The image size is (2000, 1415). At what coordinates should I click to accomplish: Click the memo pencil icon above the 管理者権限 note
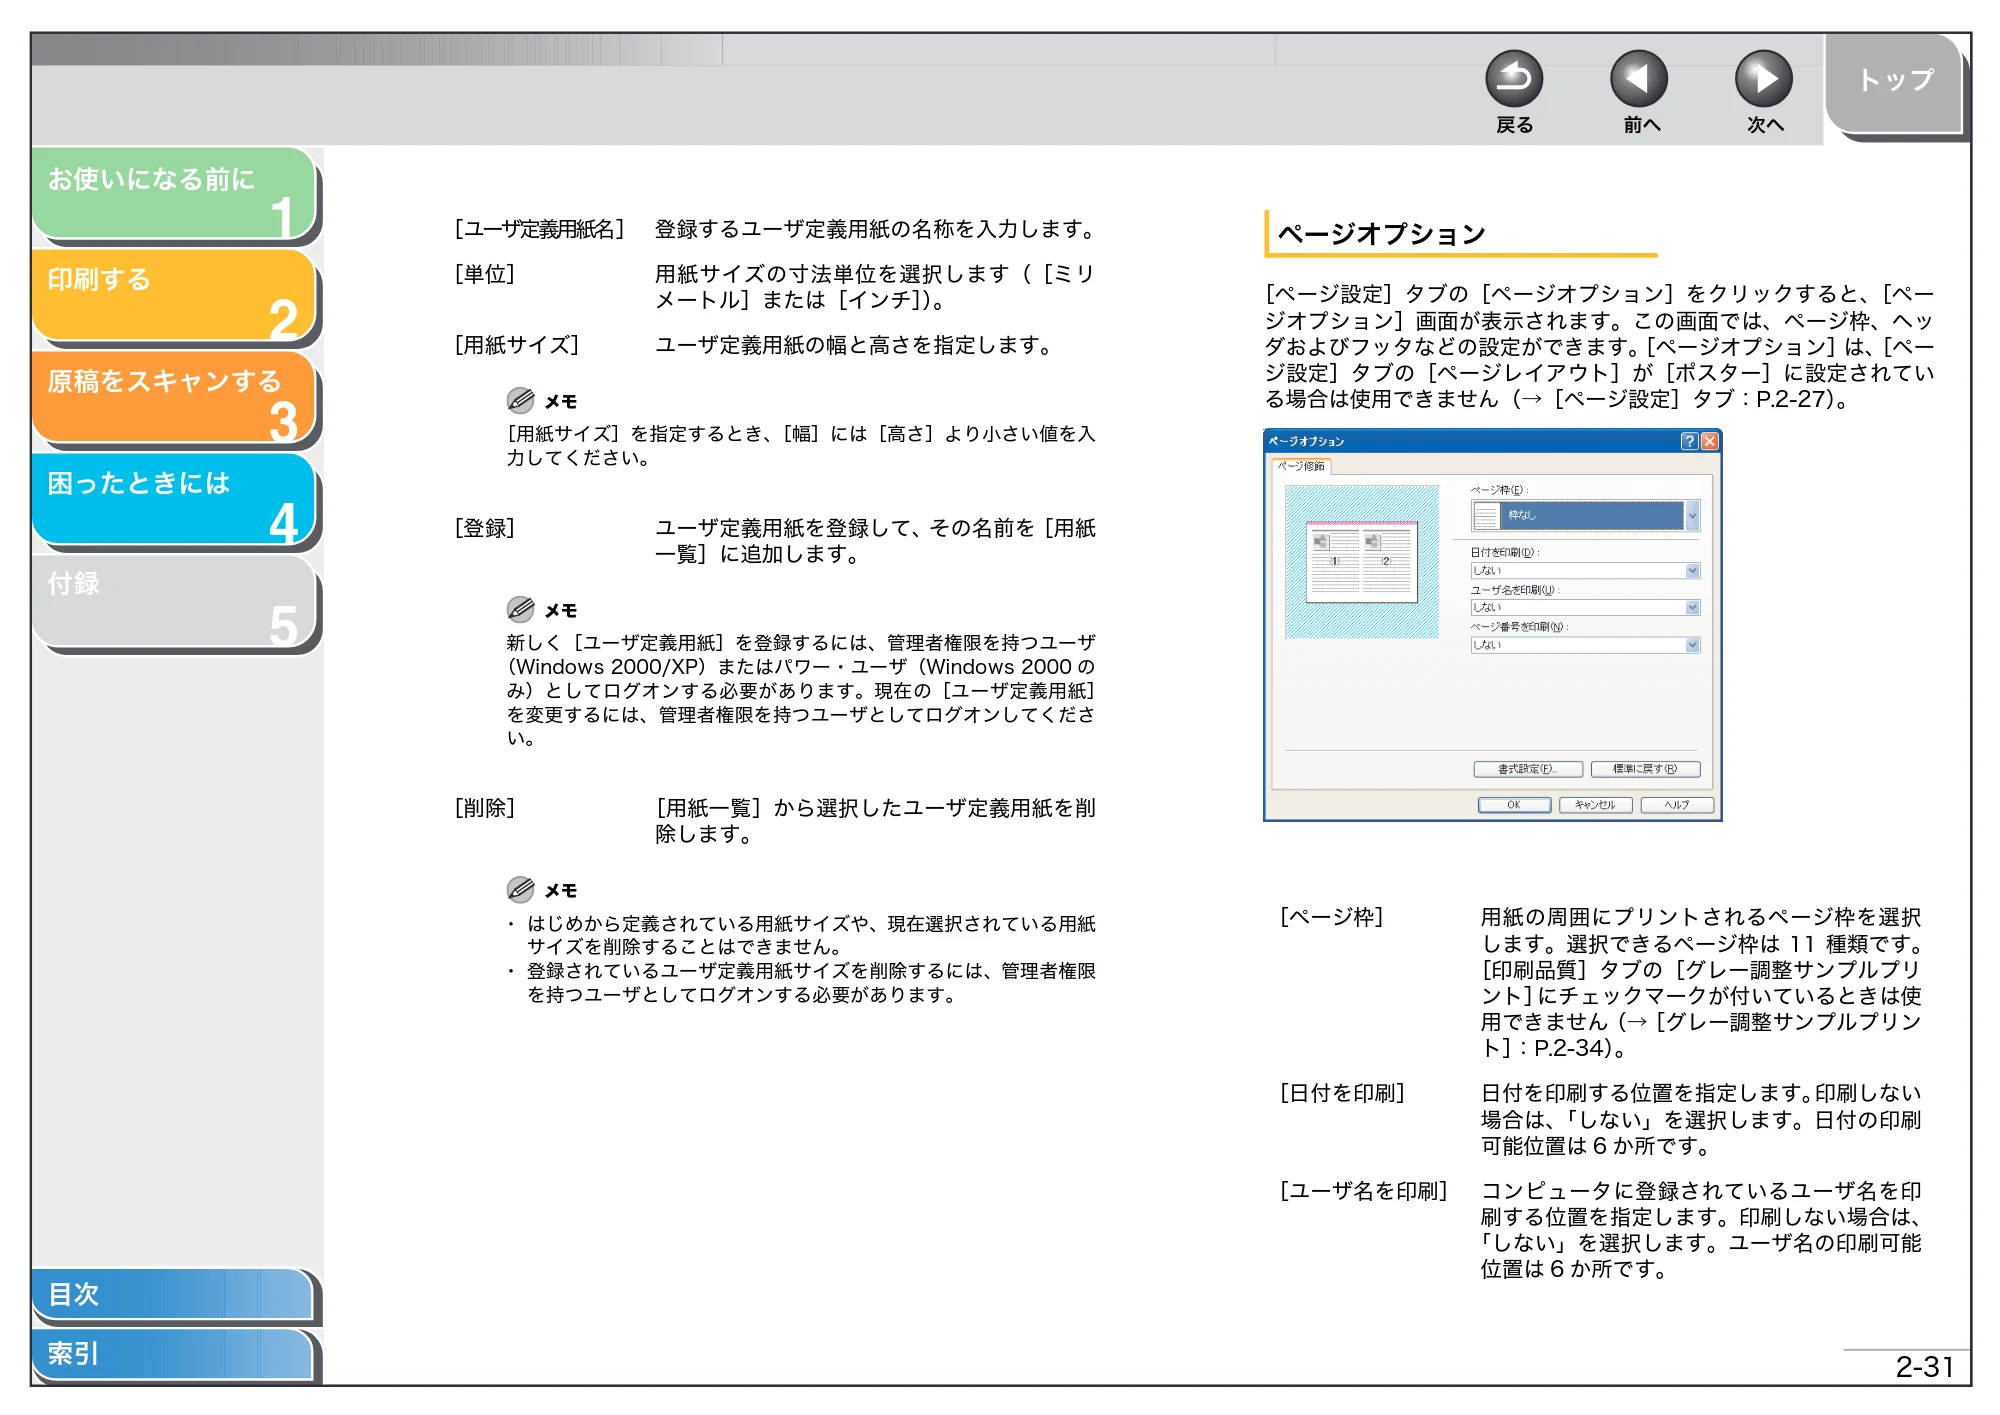pos(520,609)
